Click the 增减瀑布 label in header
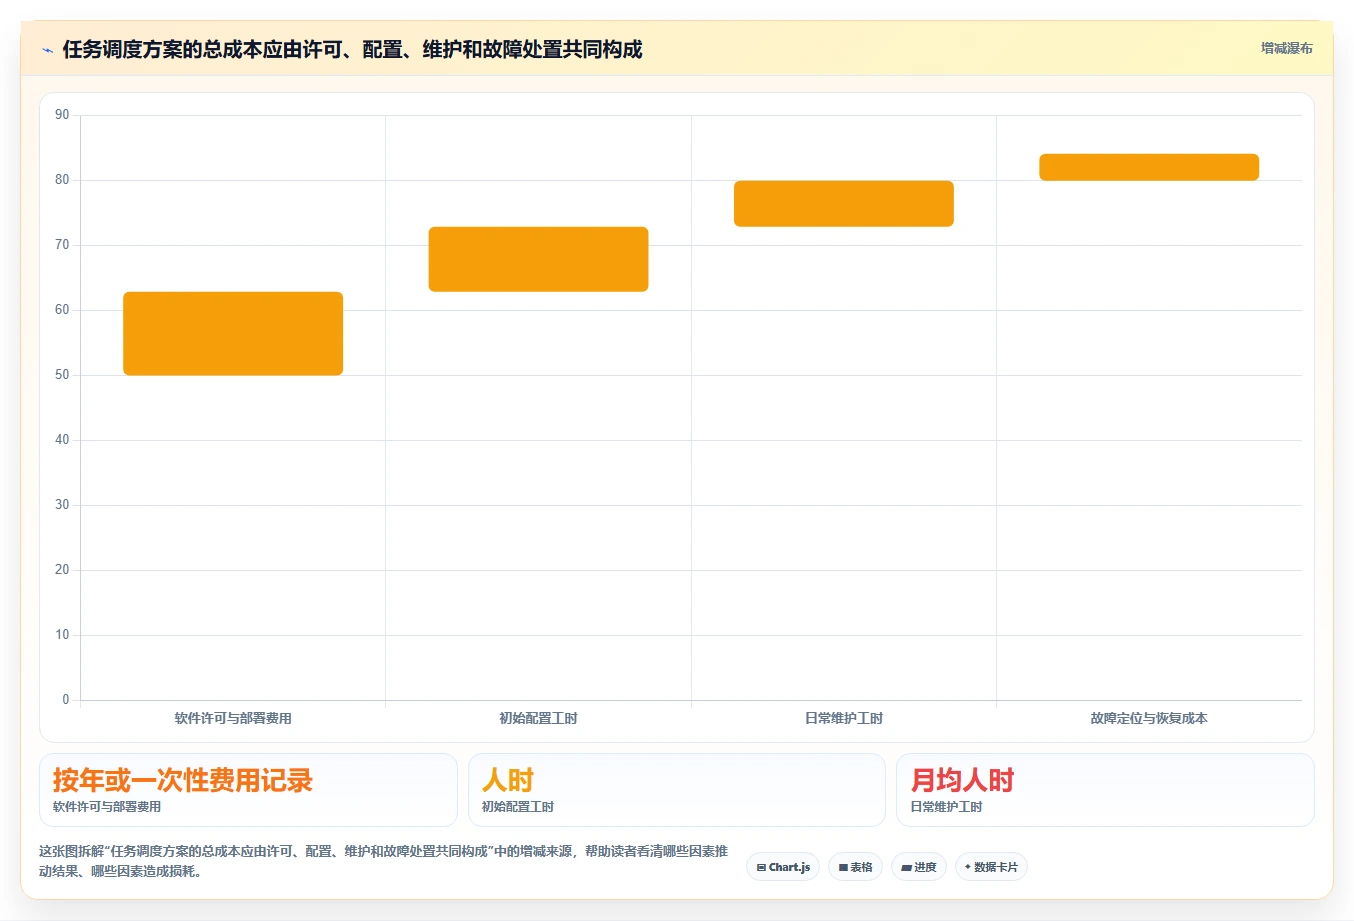Image resolution: width=1354 pixels, height=921 pixels. click(1286, 48)
